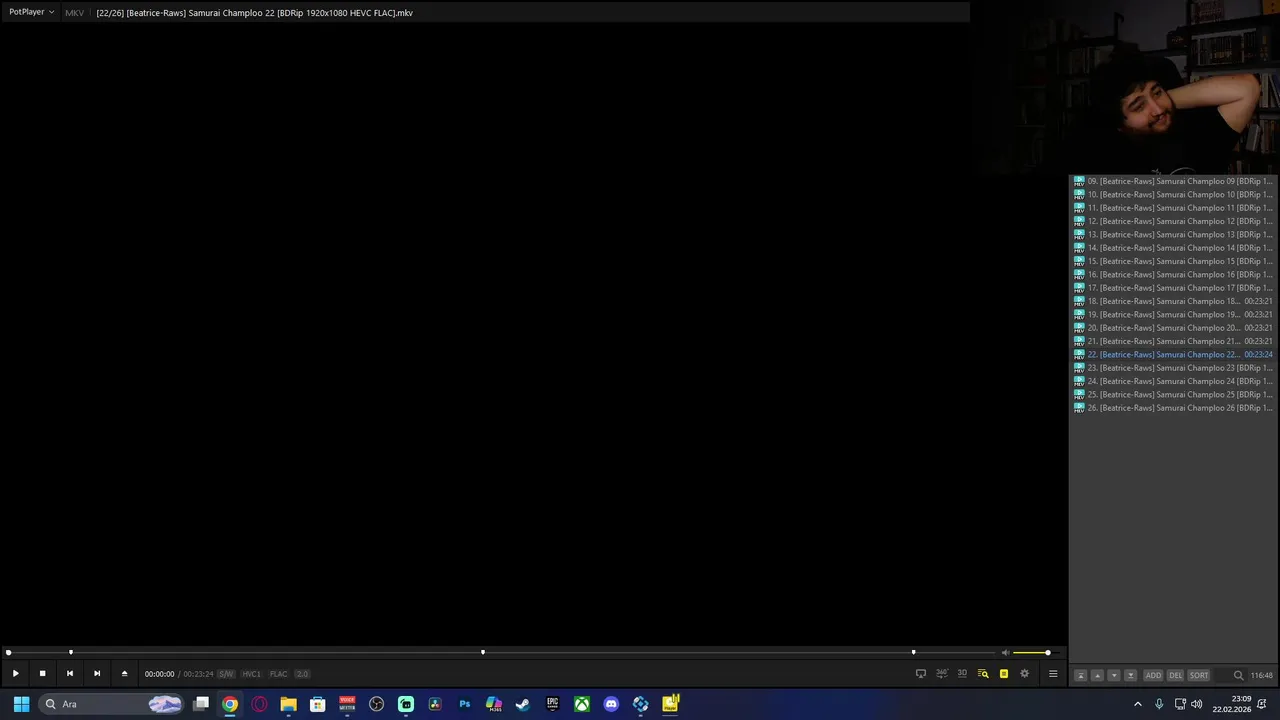Screen dimensions: 1280x720
Task: Select playlist item 23 Samurai Champloo
Action: click(x=1173, y=368)
